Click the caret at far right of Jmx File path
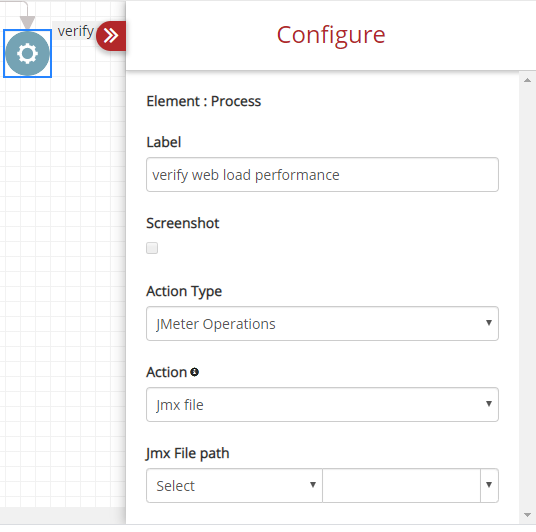The height and width of the screenshot is (532, 536). [489, 485]
